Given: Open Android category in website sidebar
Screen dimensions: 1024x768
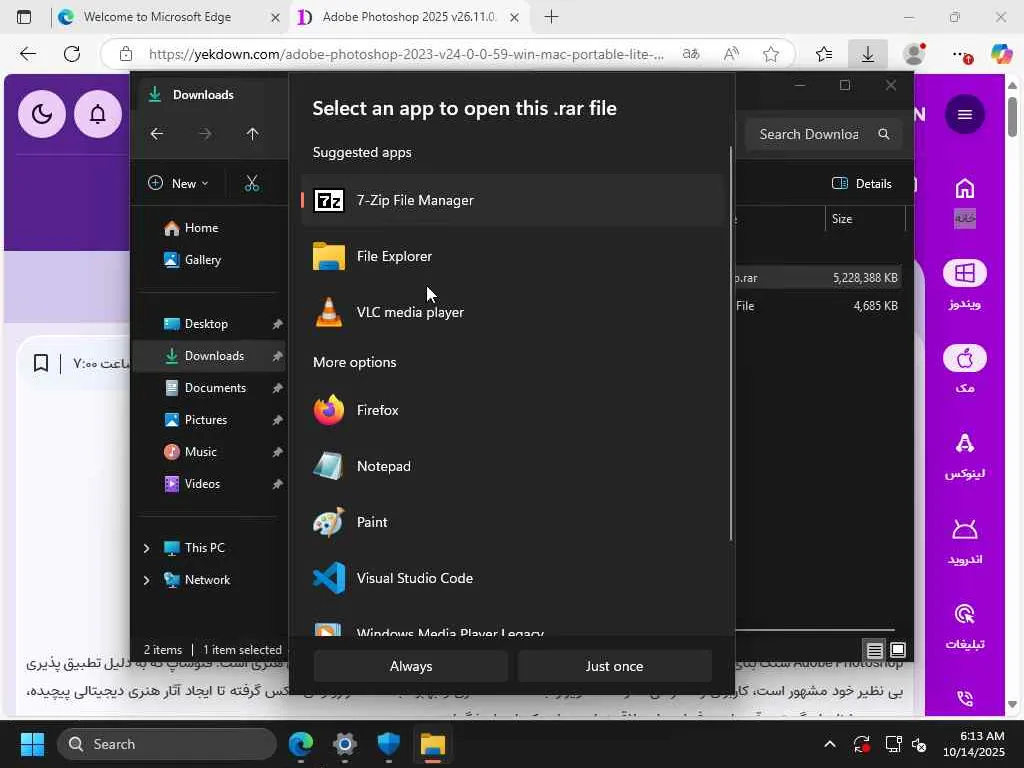Looking at the screenshot, I should point(965,529).
